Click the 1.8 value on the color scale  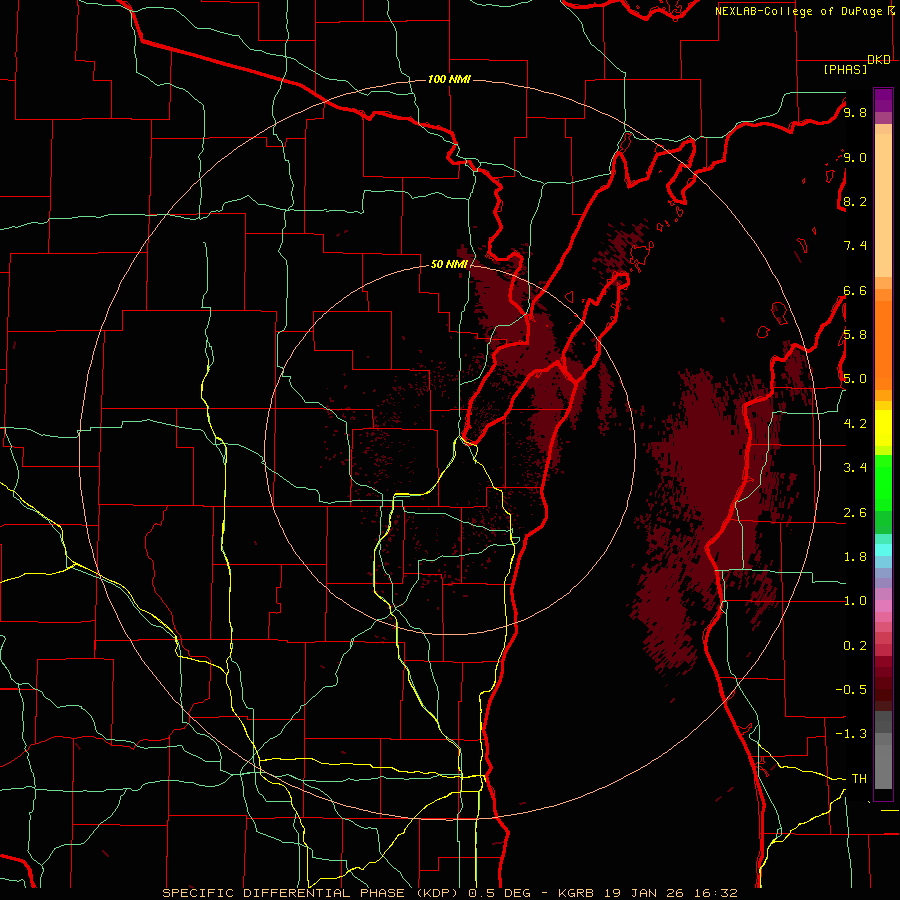click(x=855, y=557)
